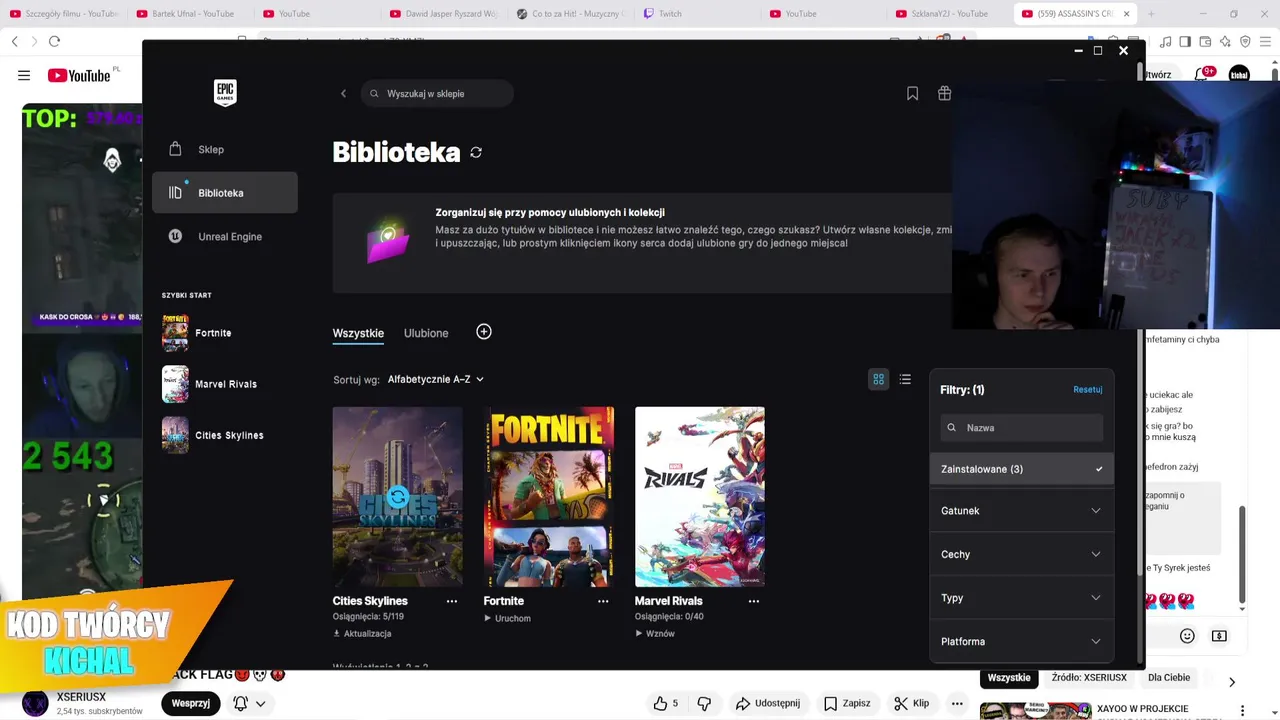The height and width of the screenshot is (720, 1280).
Task: Open the emoji picker in live chat
Action: (1187, 636)
